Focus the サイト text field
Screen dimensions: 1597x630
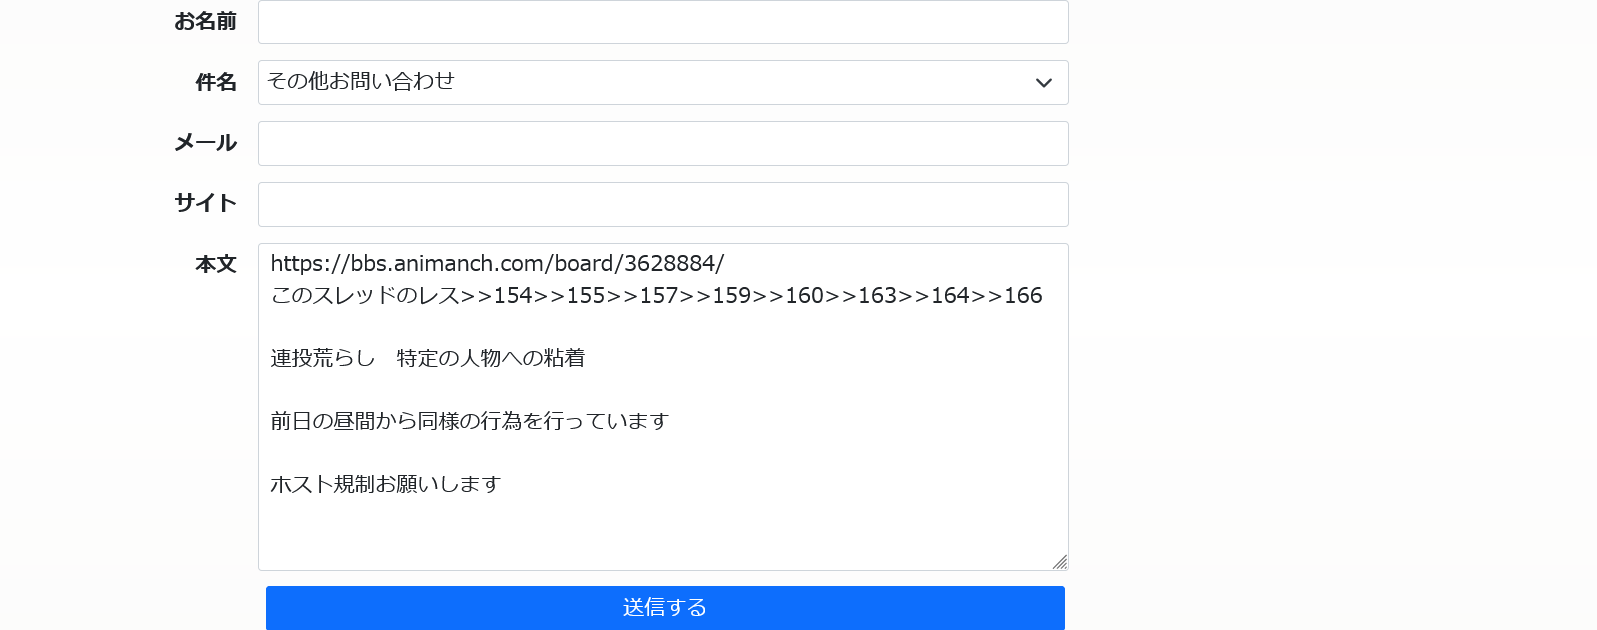click(x=663, y=204)
